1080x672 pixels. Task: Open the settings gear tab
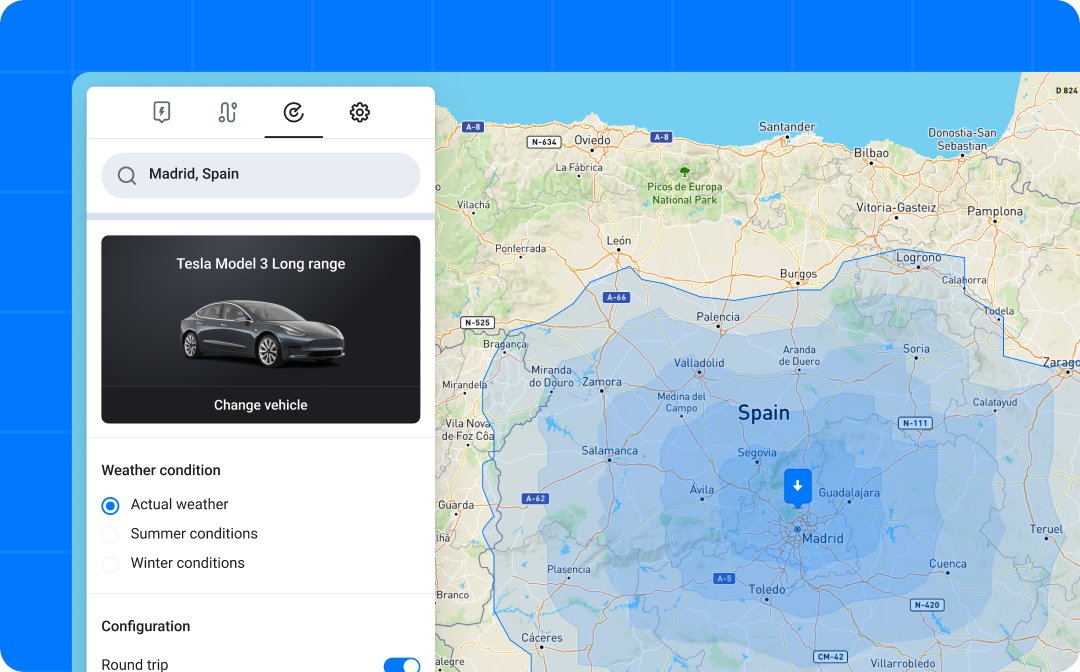360,112
